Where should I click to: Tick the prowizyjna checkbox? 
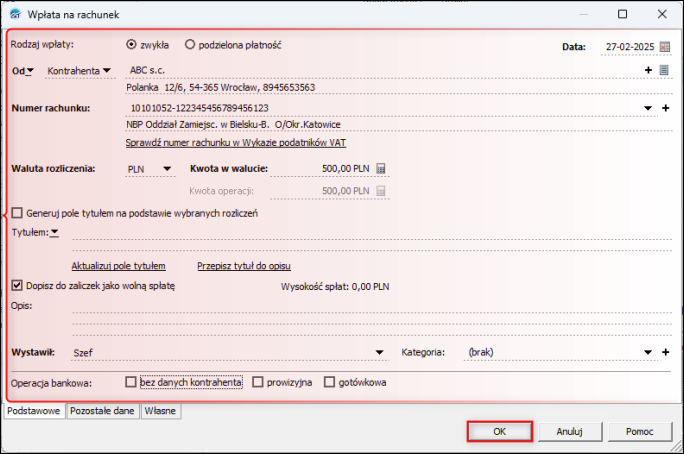tap(258, 382)
